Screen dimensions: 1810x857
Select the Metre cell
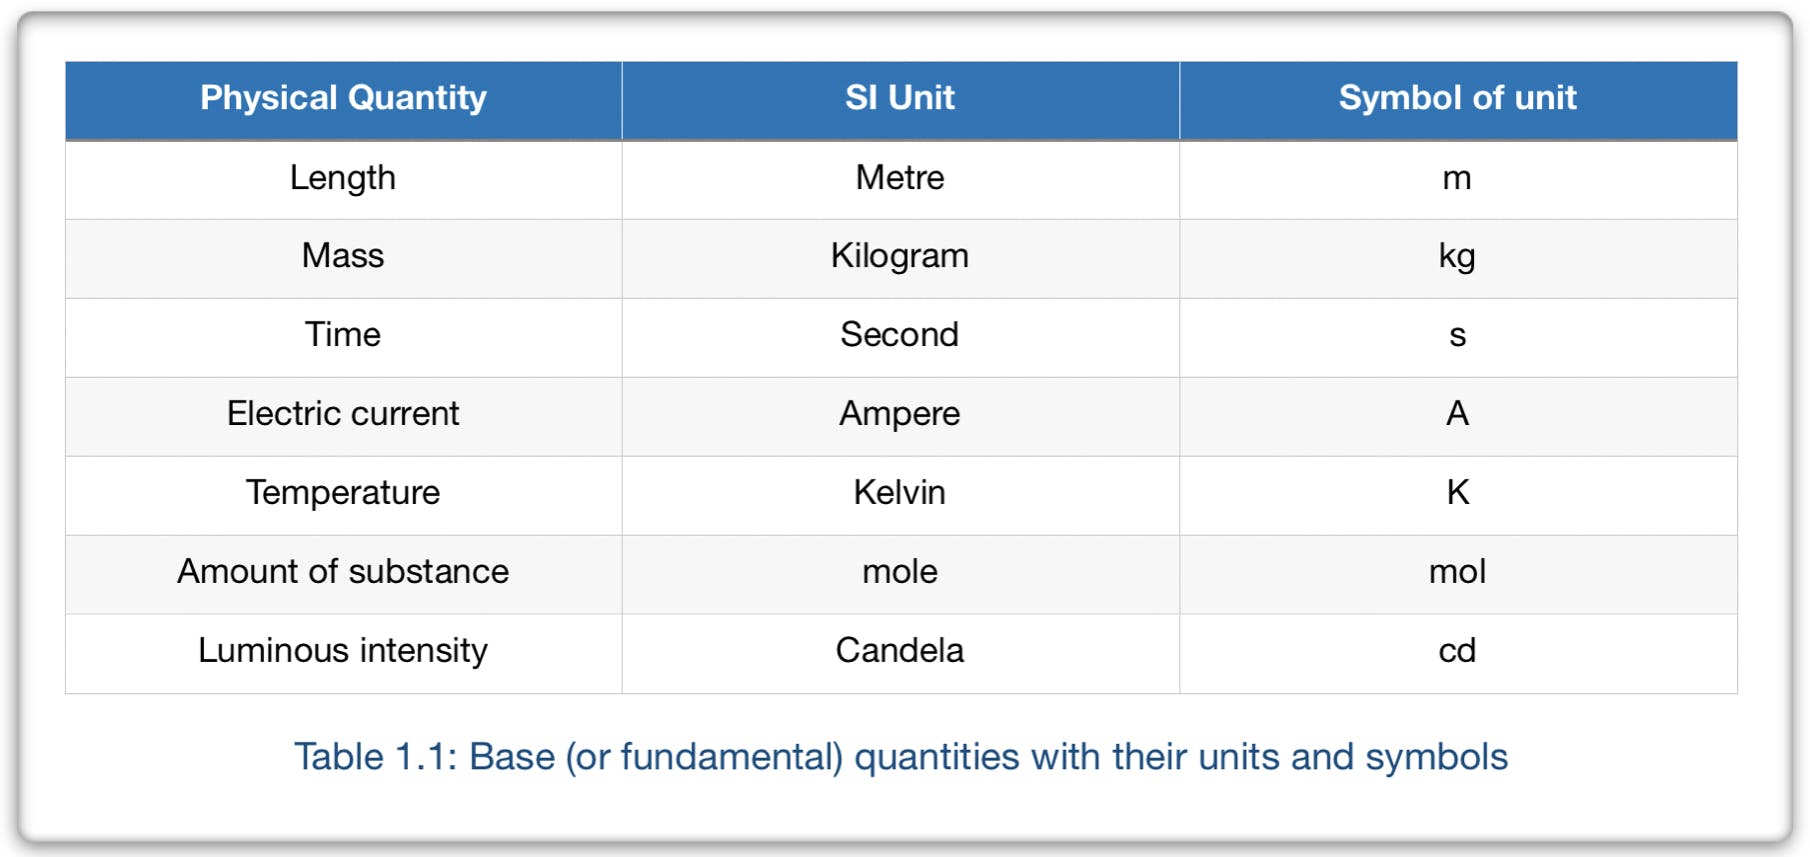[x=900, y=178]
